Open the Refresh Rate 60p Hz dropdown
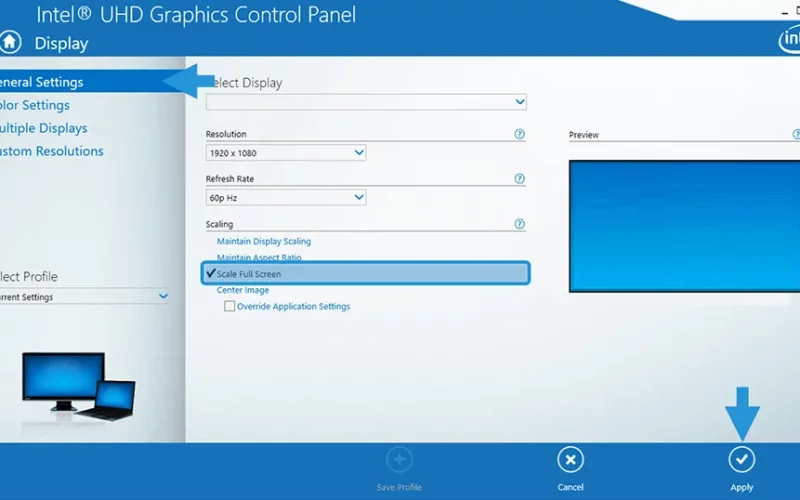 [286, 197]
